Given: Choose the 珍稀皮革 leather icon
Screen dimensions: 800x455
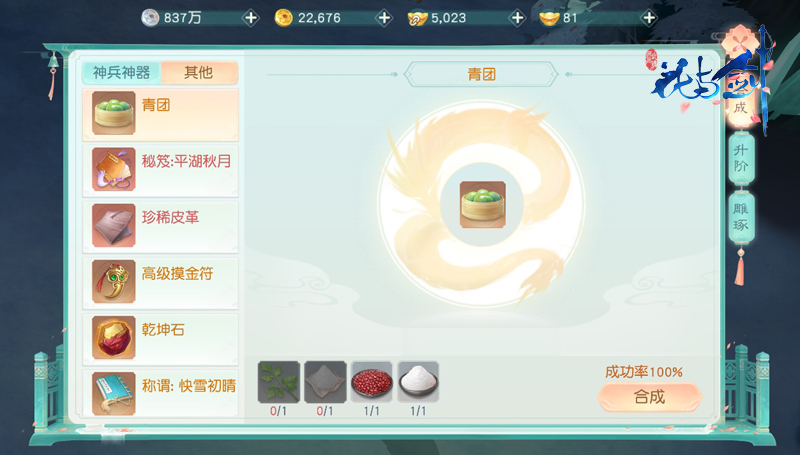Looking at the screenshot, I should pos(114,225).
